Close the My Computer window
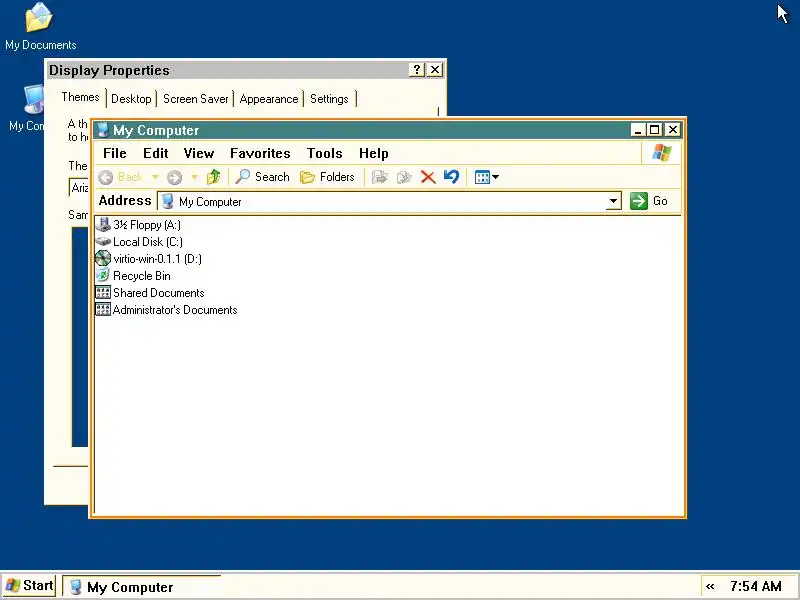Image resolution: width=800 pixels, height=600 pixels. pos(673,130)
